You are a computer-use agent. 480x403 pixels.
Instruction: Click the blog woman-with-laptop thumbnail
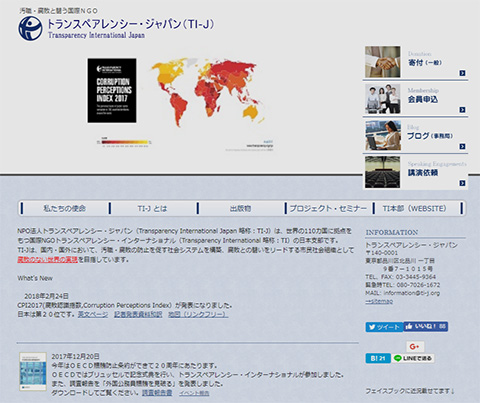tap(382, 136)
